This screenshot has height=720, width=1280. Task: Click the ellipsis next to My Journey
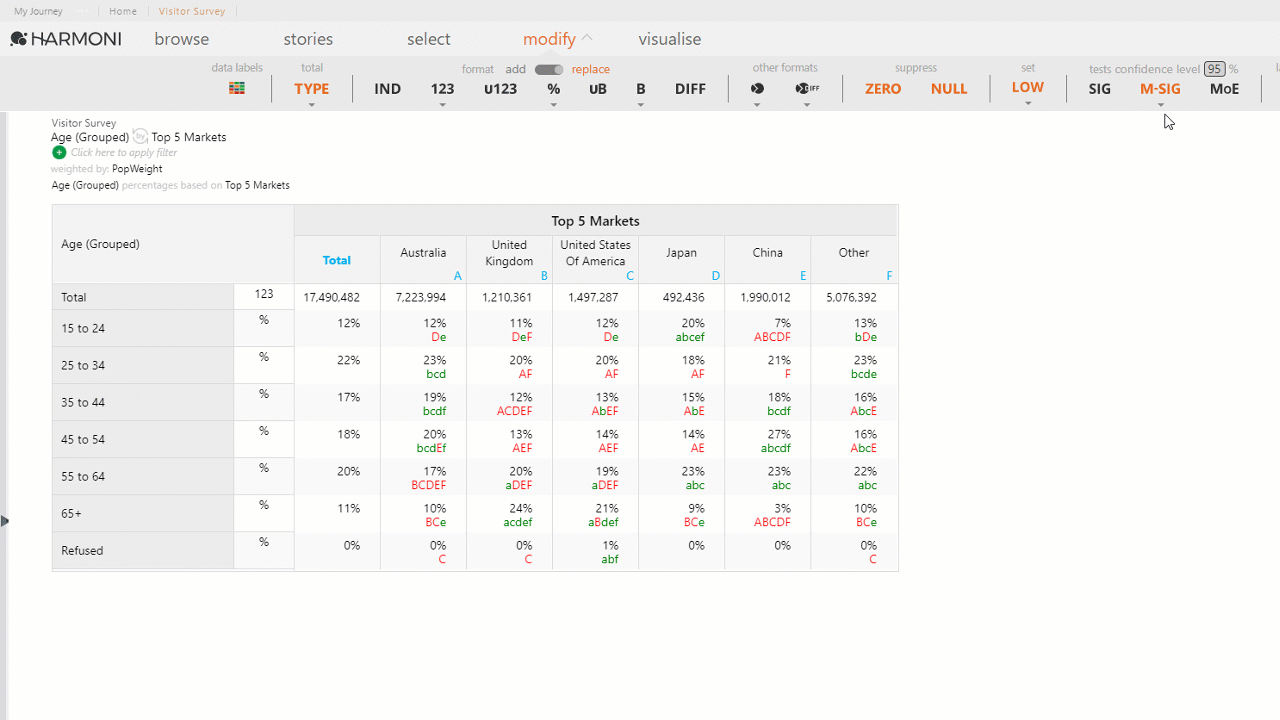point(84,11)
